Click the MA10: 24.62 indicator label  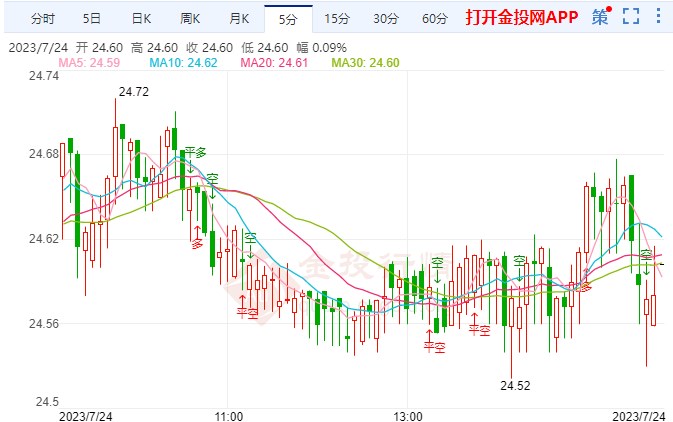click(x=183, y=63)
